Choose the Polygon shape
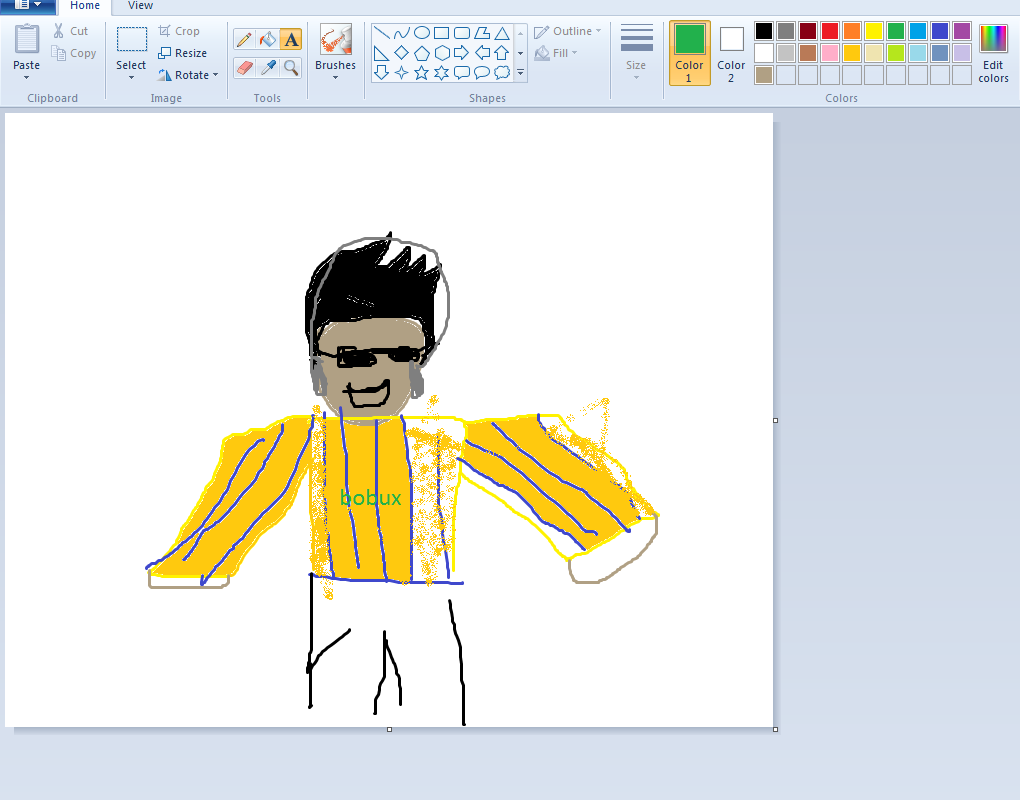Image resolution: width=1020 pixels, height=800 pixels. (482, 33)
